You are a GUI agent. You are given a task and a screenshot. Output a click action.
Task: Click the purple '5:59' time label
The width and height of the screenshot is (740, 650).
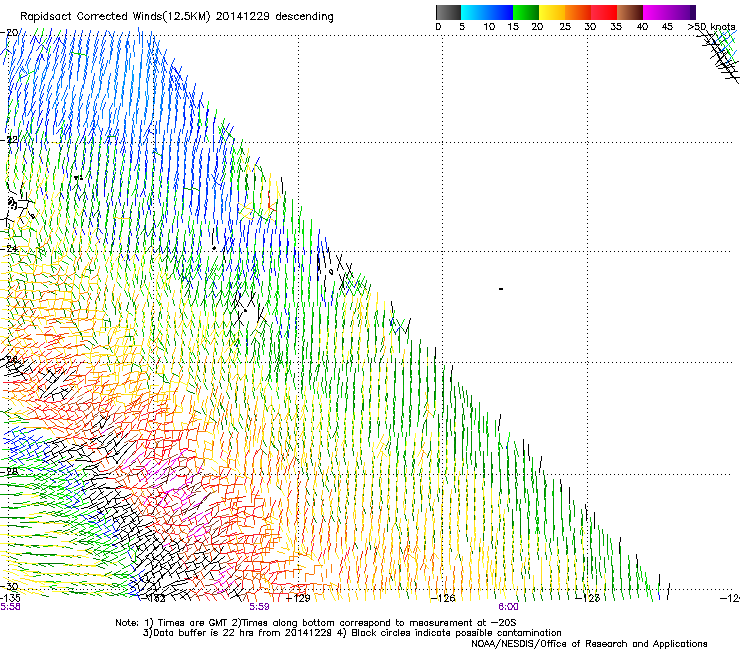click(x=260, y=607)
